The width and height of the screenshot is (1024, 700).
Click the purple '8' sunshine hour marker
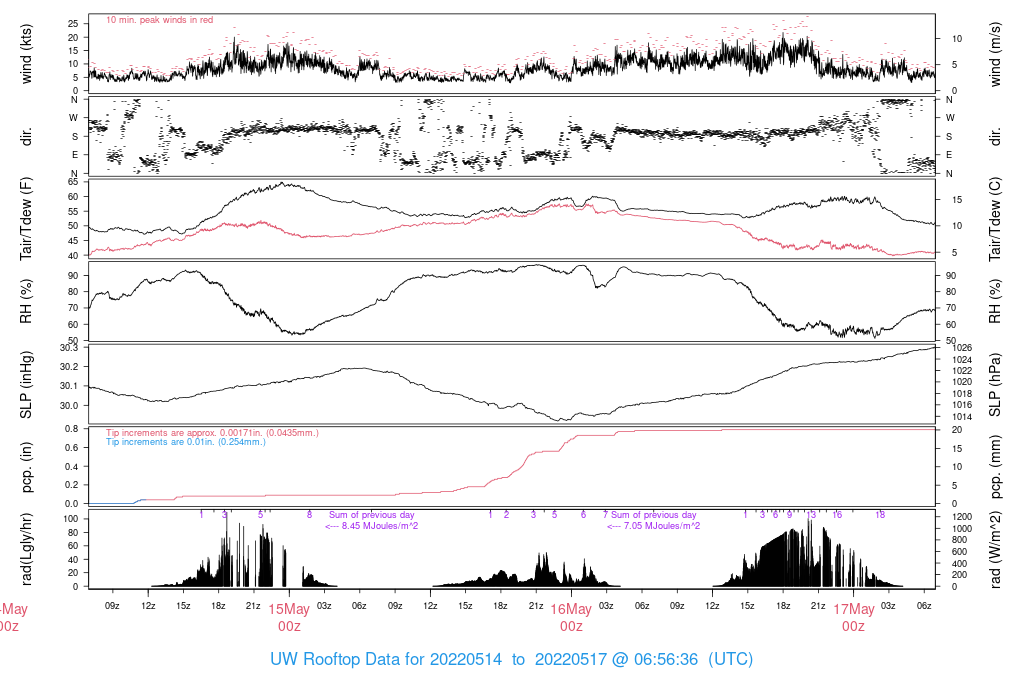click(x=310, y=515)
